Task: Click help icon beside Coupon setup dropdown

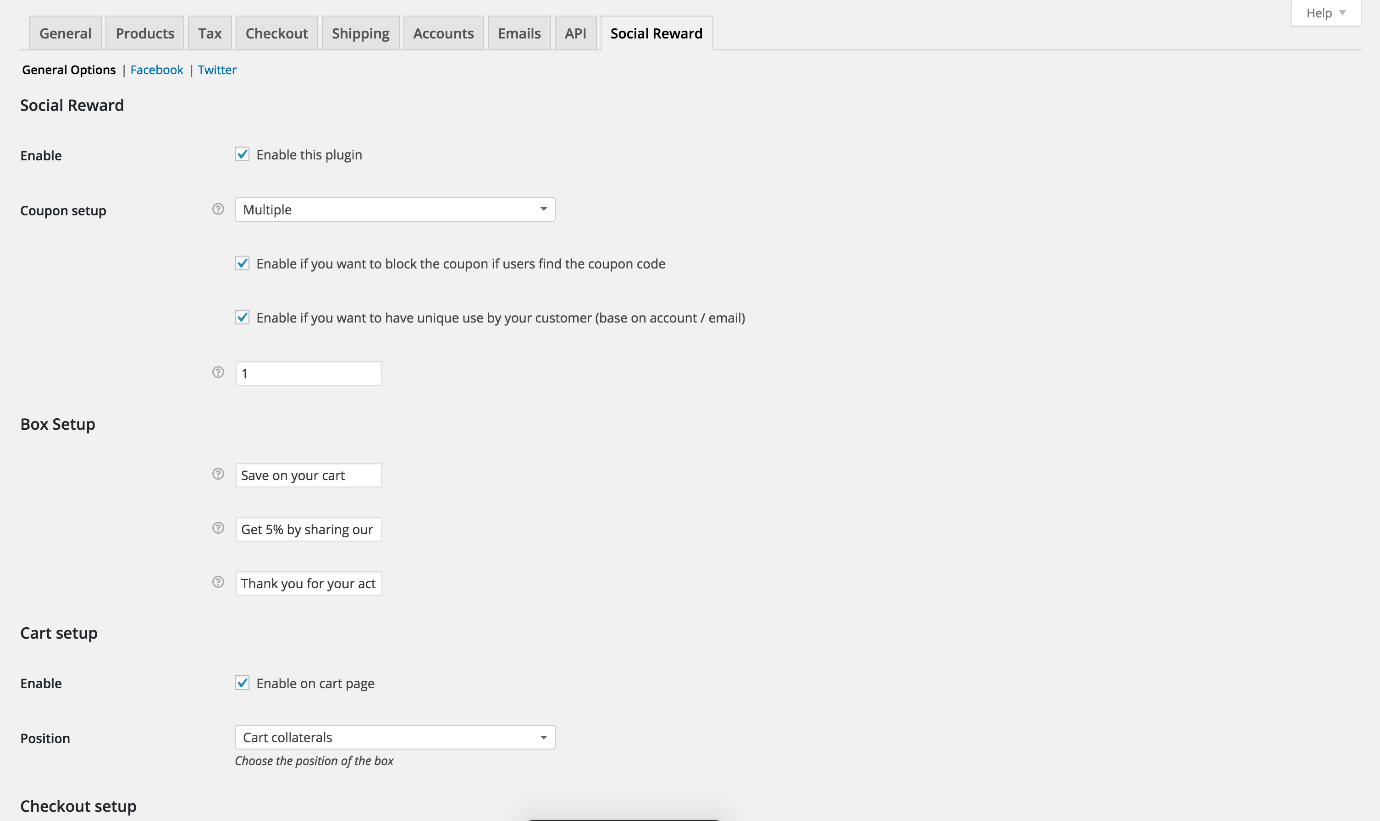Action: click(218, 210)
